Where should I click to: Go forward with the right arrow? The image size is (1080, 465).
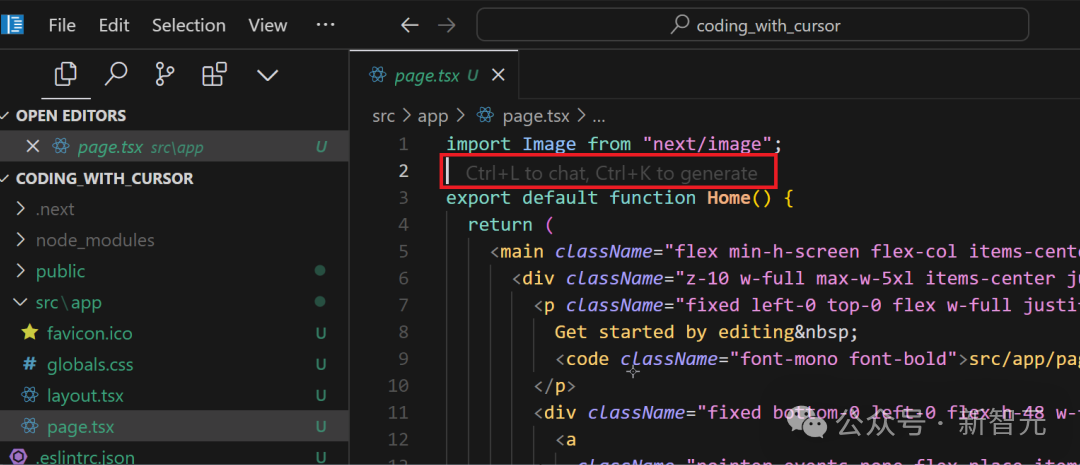pos(447,25)
